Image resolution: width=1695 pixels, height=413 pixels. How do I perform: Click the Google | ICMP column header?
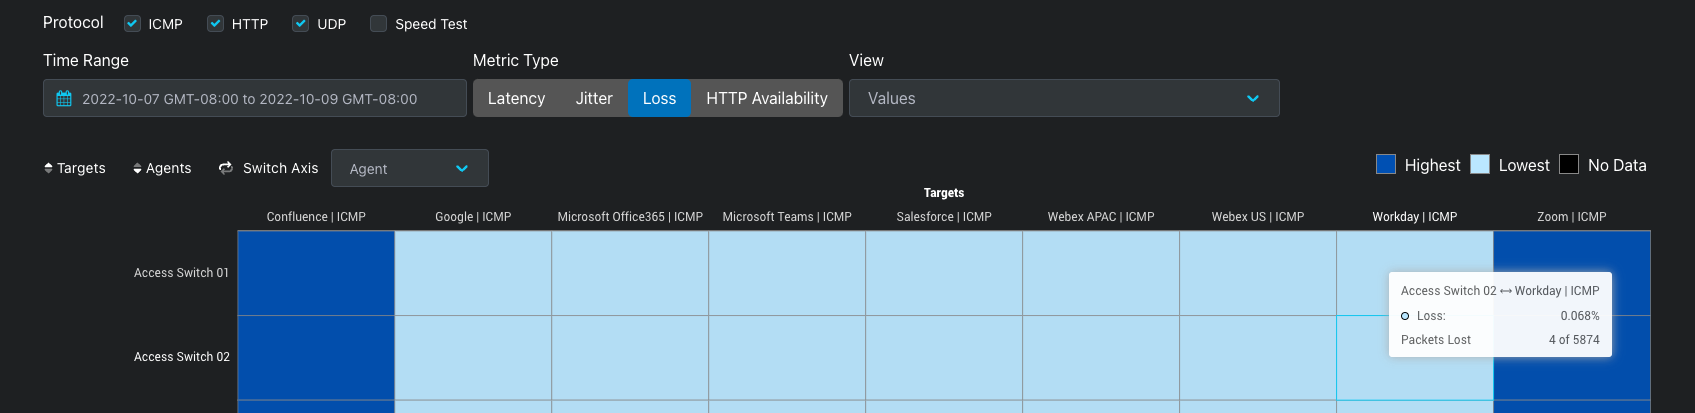pos(473,217)
